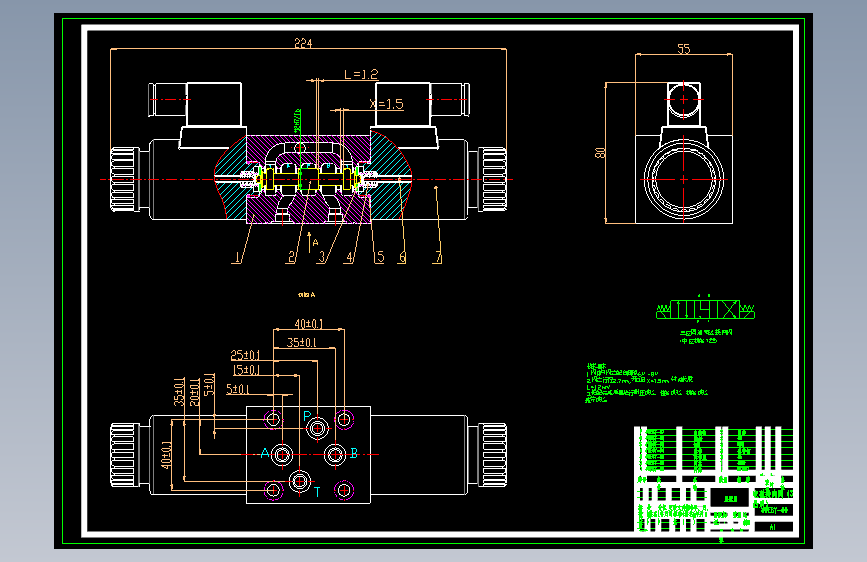Viewport: 867px width, 562px height.
Task: Select the T port label
Action: [x=317, y=492]
